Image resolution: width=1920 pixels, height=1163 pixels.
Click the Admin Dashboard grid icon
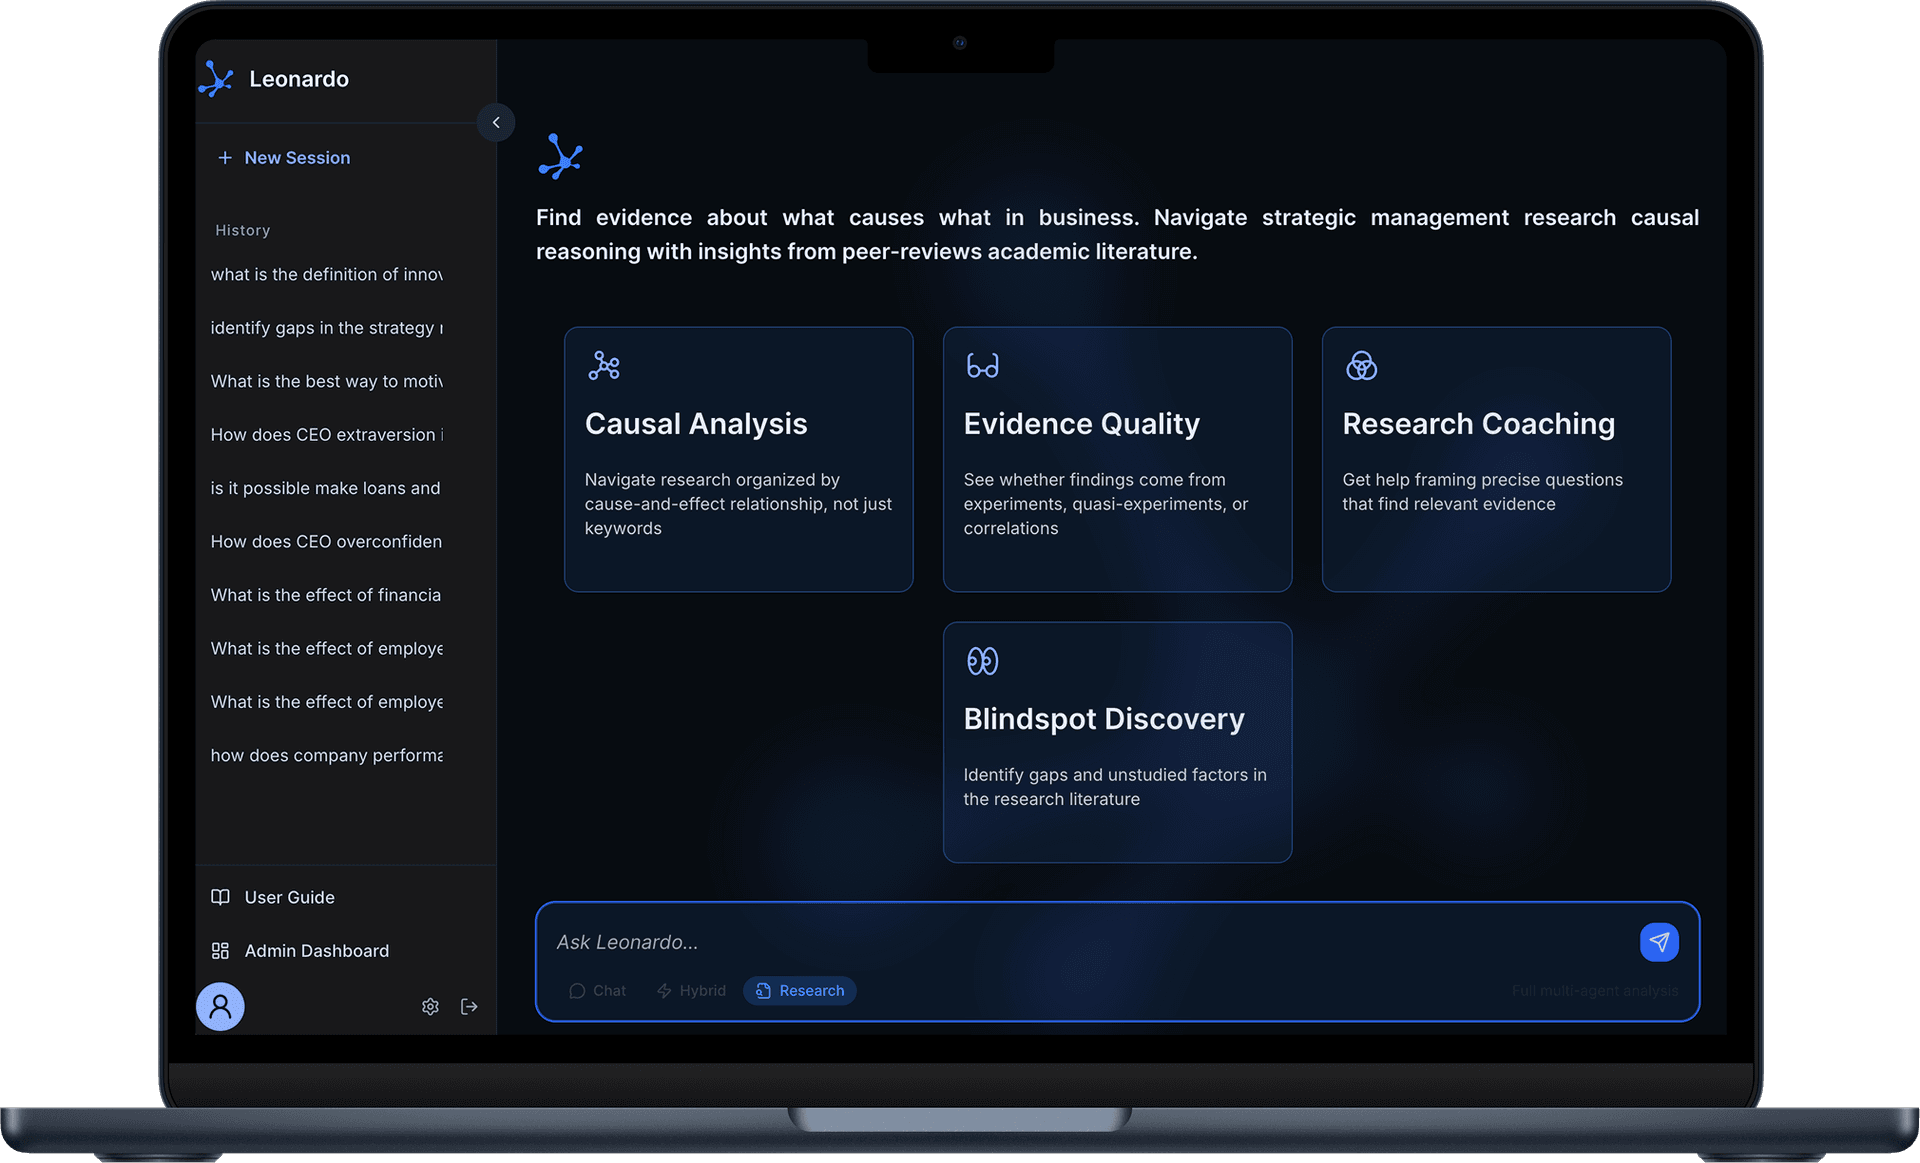point(220,950)
